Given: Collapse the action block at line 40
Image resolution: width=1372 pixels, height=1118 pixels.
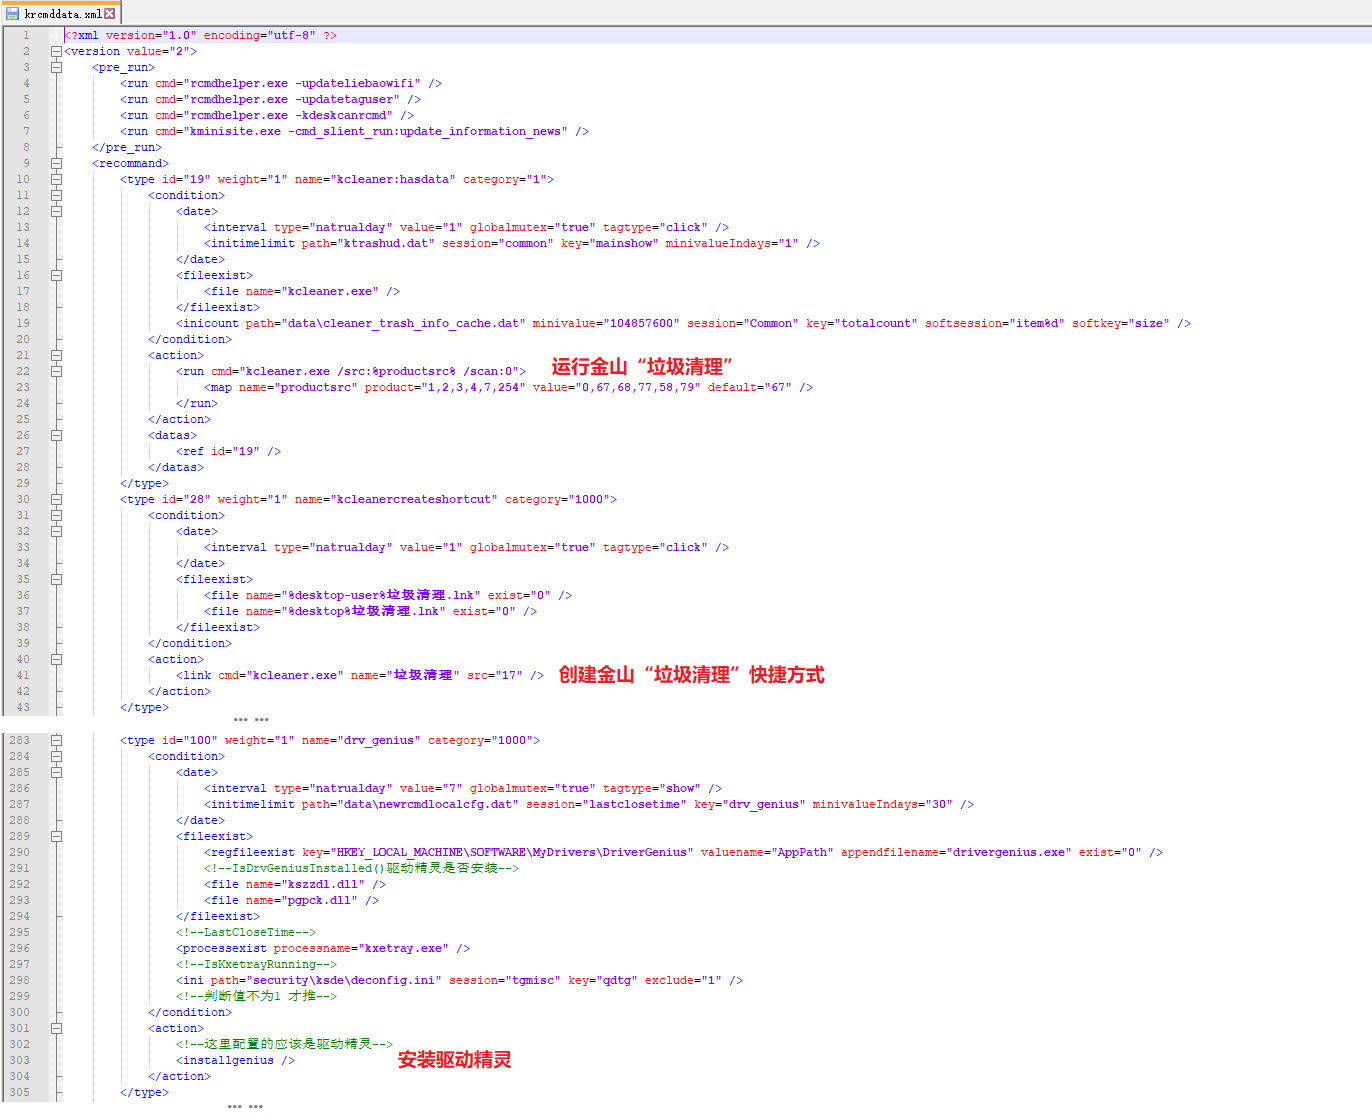Looking at the screenshot, I should pos(57,659).
